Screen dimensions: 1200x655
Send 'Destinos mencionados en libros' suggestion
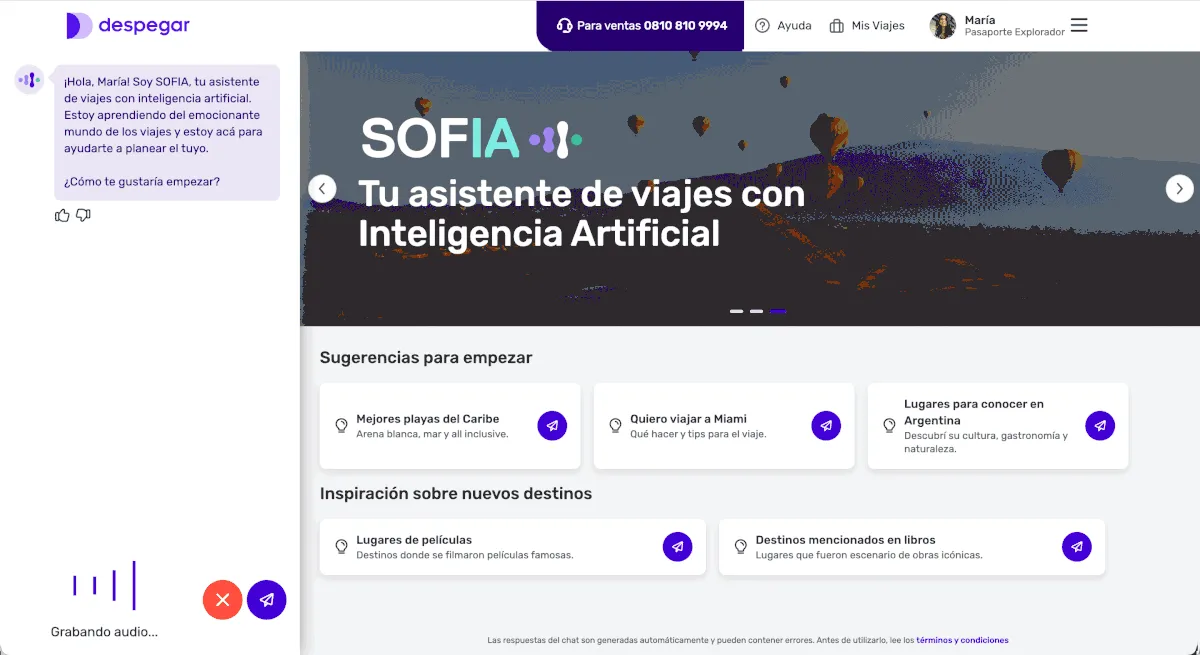click(1077, 547)
